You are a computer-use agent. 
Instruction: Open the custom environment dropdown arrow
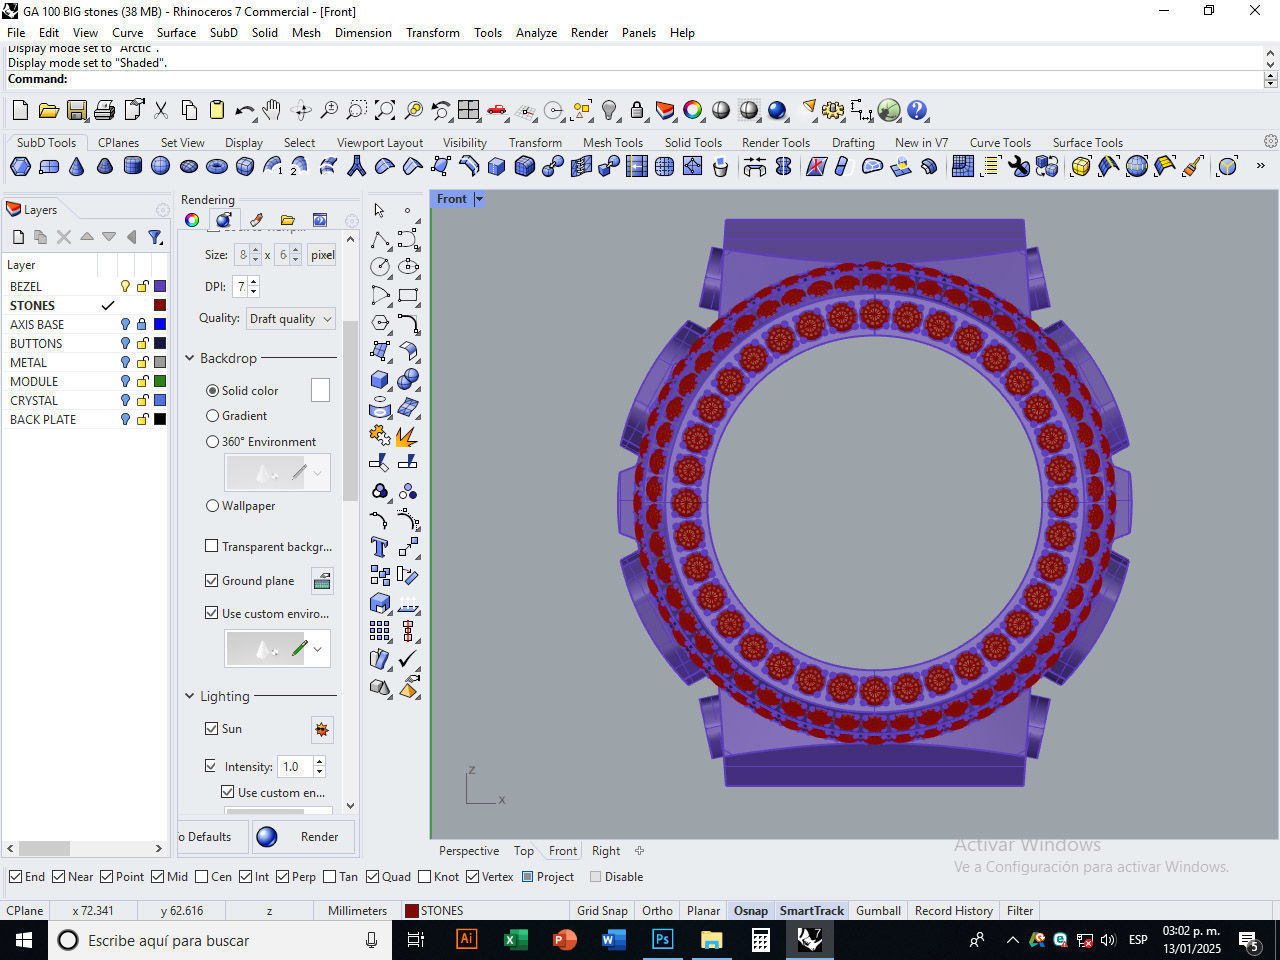317,649
